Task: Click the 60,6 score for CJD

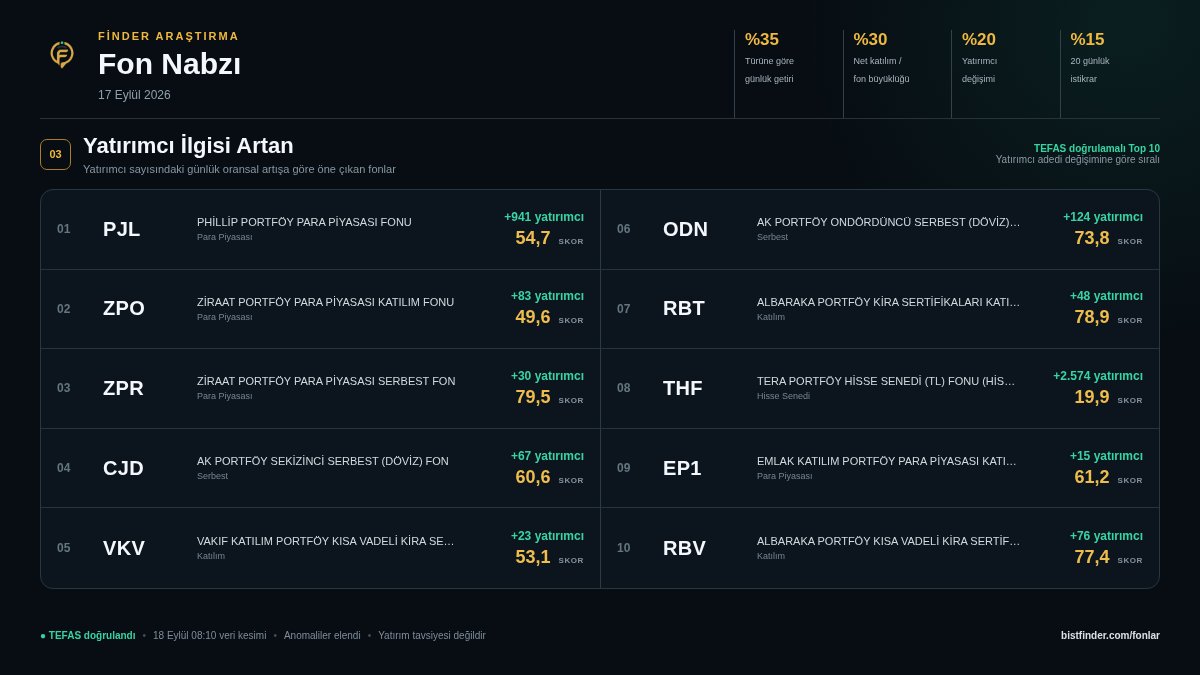Action: [x=533, y=477]
